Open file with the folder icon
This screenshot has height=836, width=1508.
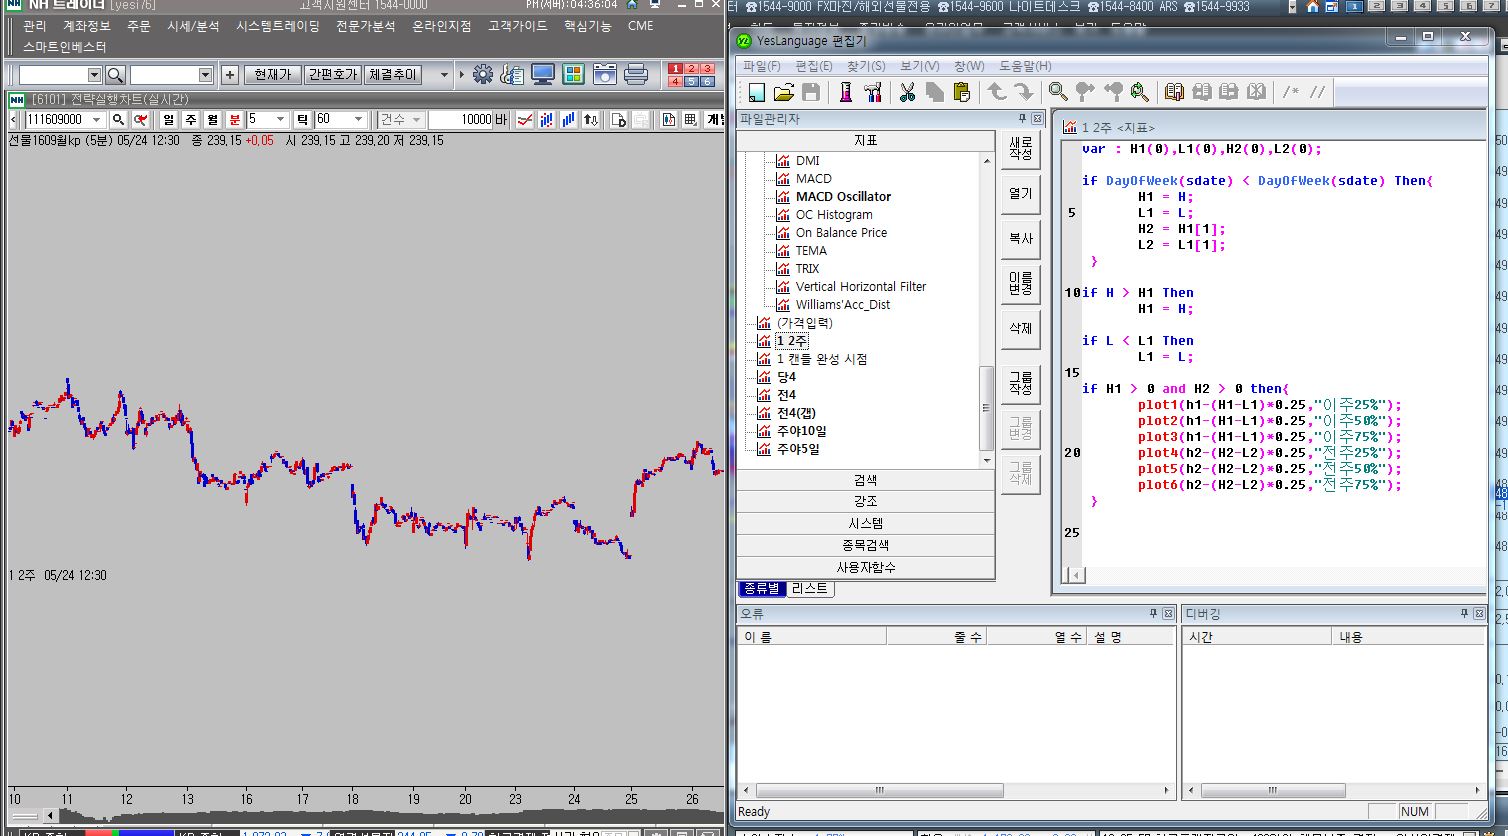click(784, 93)
